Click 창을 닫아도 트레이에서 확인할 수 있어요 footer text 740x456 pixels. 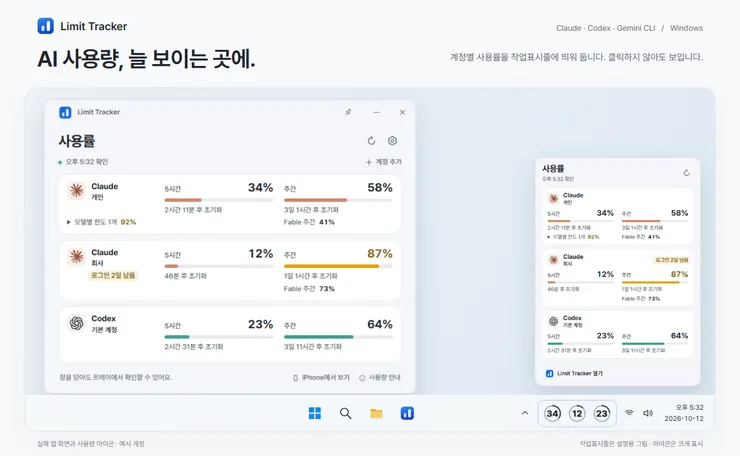coord(116,377)
